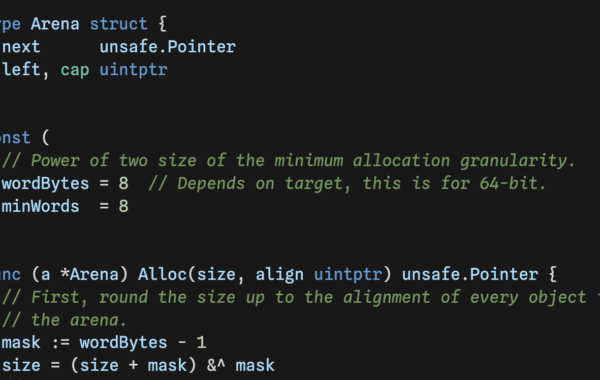Click the 64-bit target comment
600x380 pixels.
(347, 184)
